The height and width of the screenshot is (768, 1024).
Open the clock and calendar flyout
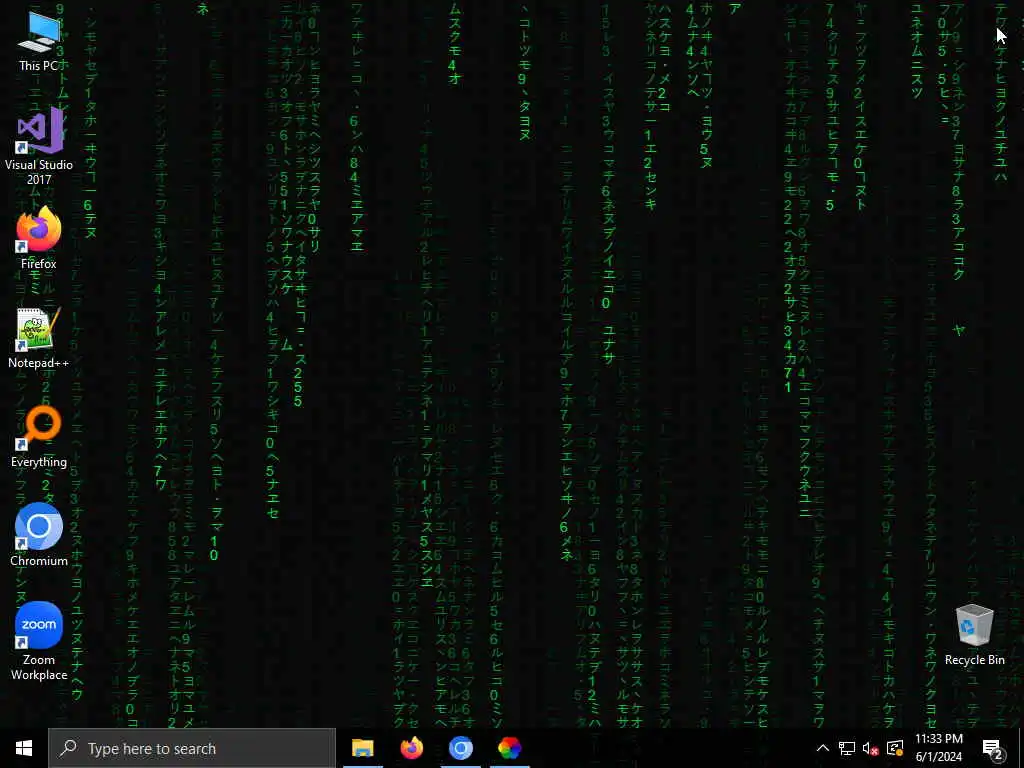pos(938,748)
